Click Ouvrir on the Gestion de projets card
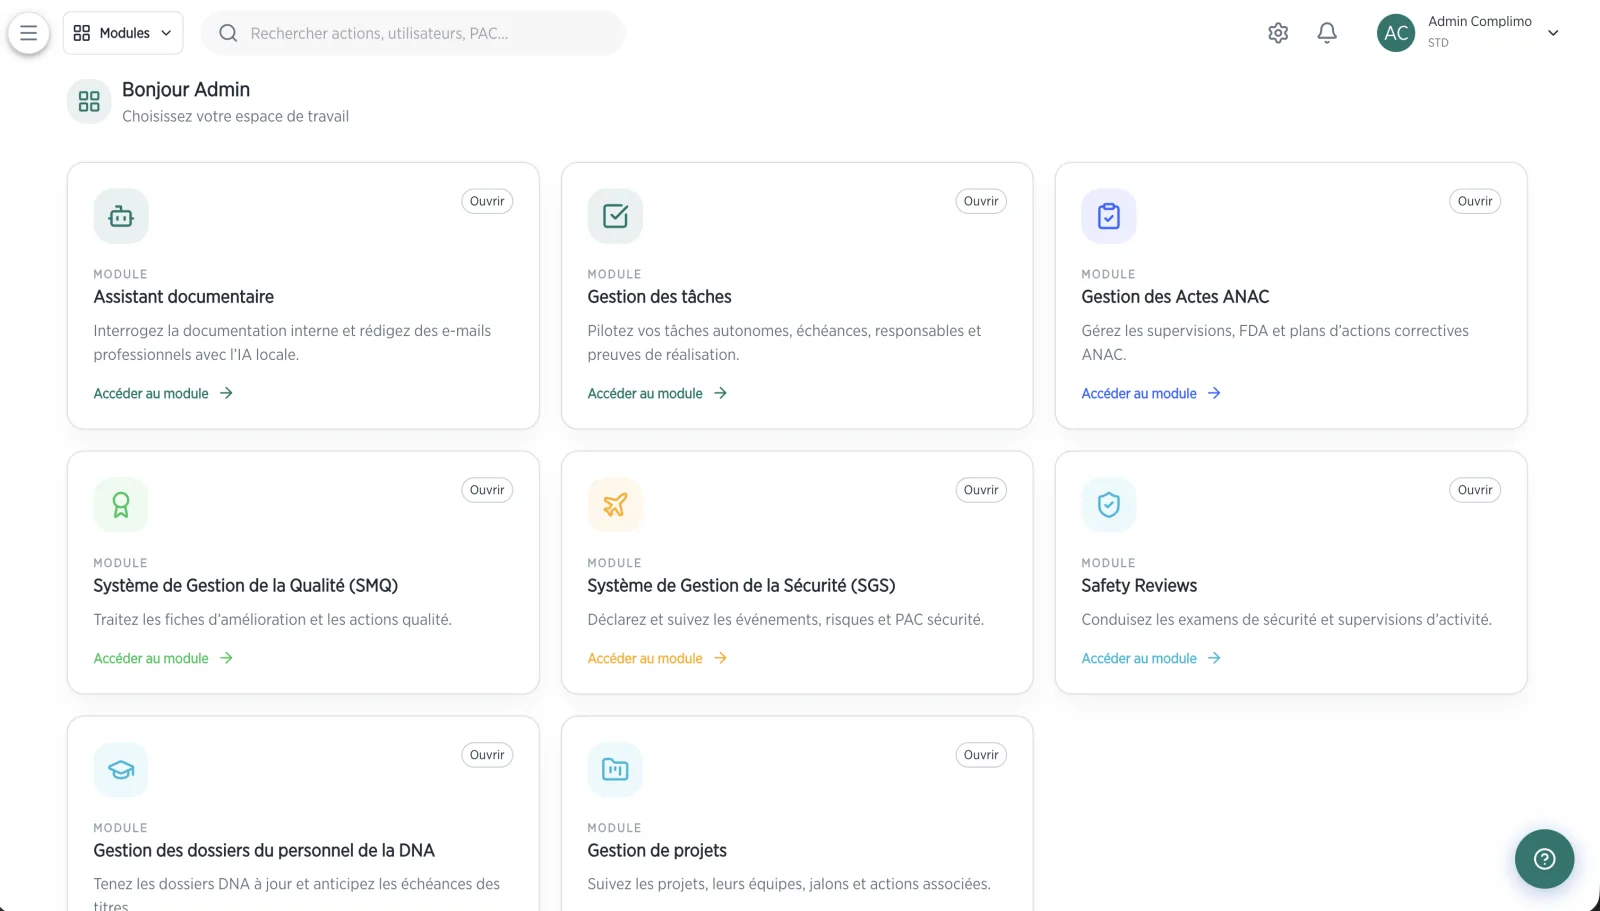This screenshot has width=1600, height=911. point(981,755)
